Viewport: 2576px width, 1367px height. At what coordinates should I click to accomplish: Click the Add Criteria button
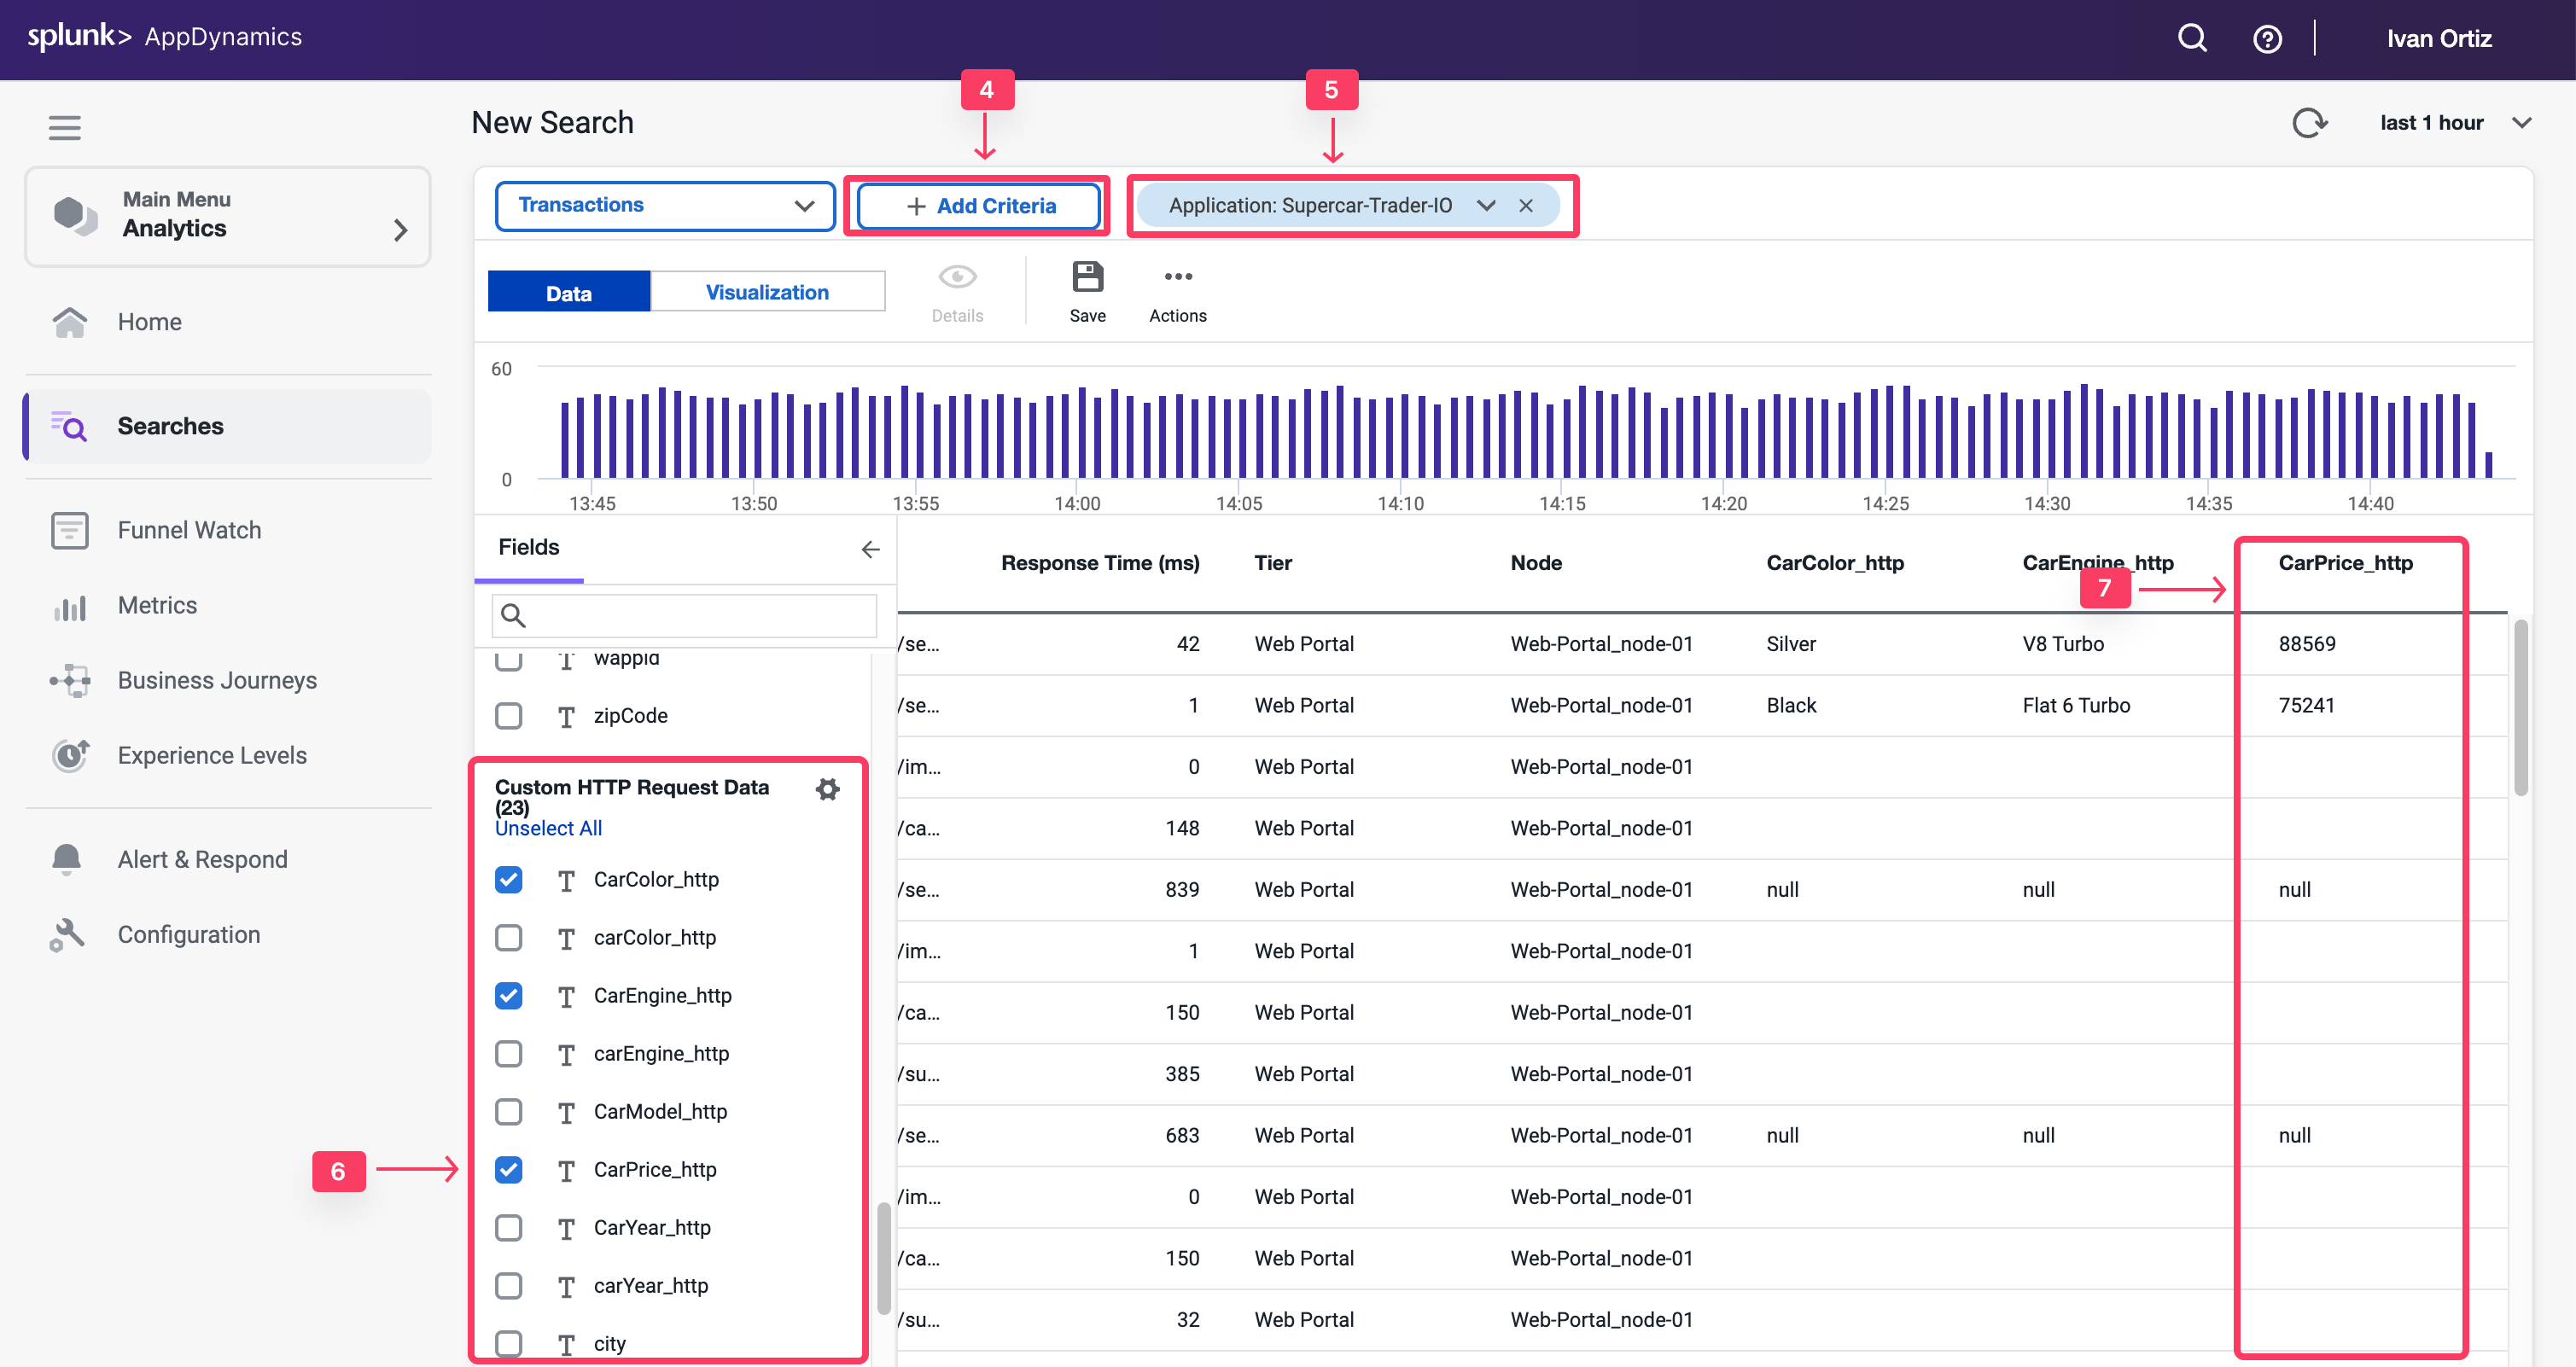point(979,206)
